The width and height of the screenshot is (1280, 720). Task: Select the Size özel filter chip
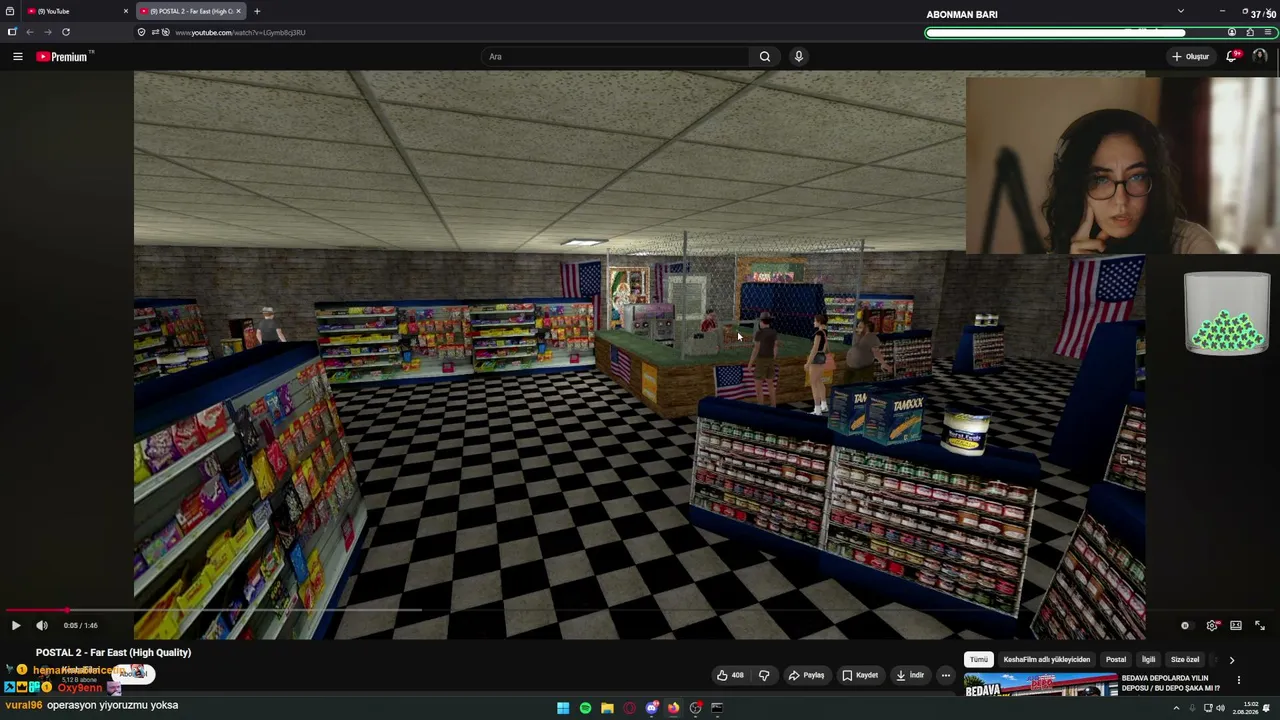(x=1185, y=660)
